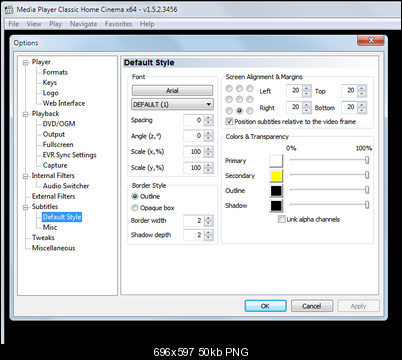402x360 pixels.
Task: Select Default Style under Subtitles
Action: [62, 217]
